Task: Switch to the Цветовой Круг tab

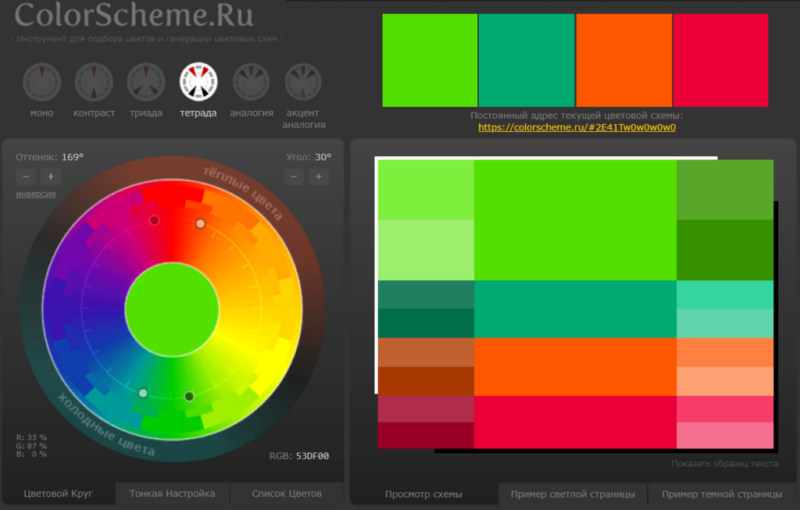Action: [x=58, y=494]
